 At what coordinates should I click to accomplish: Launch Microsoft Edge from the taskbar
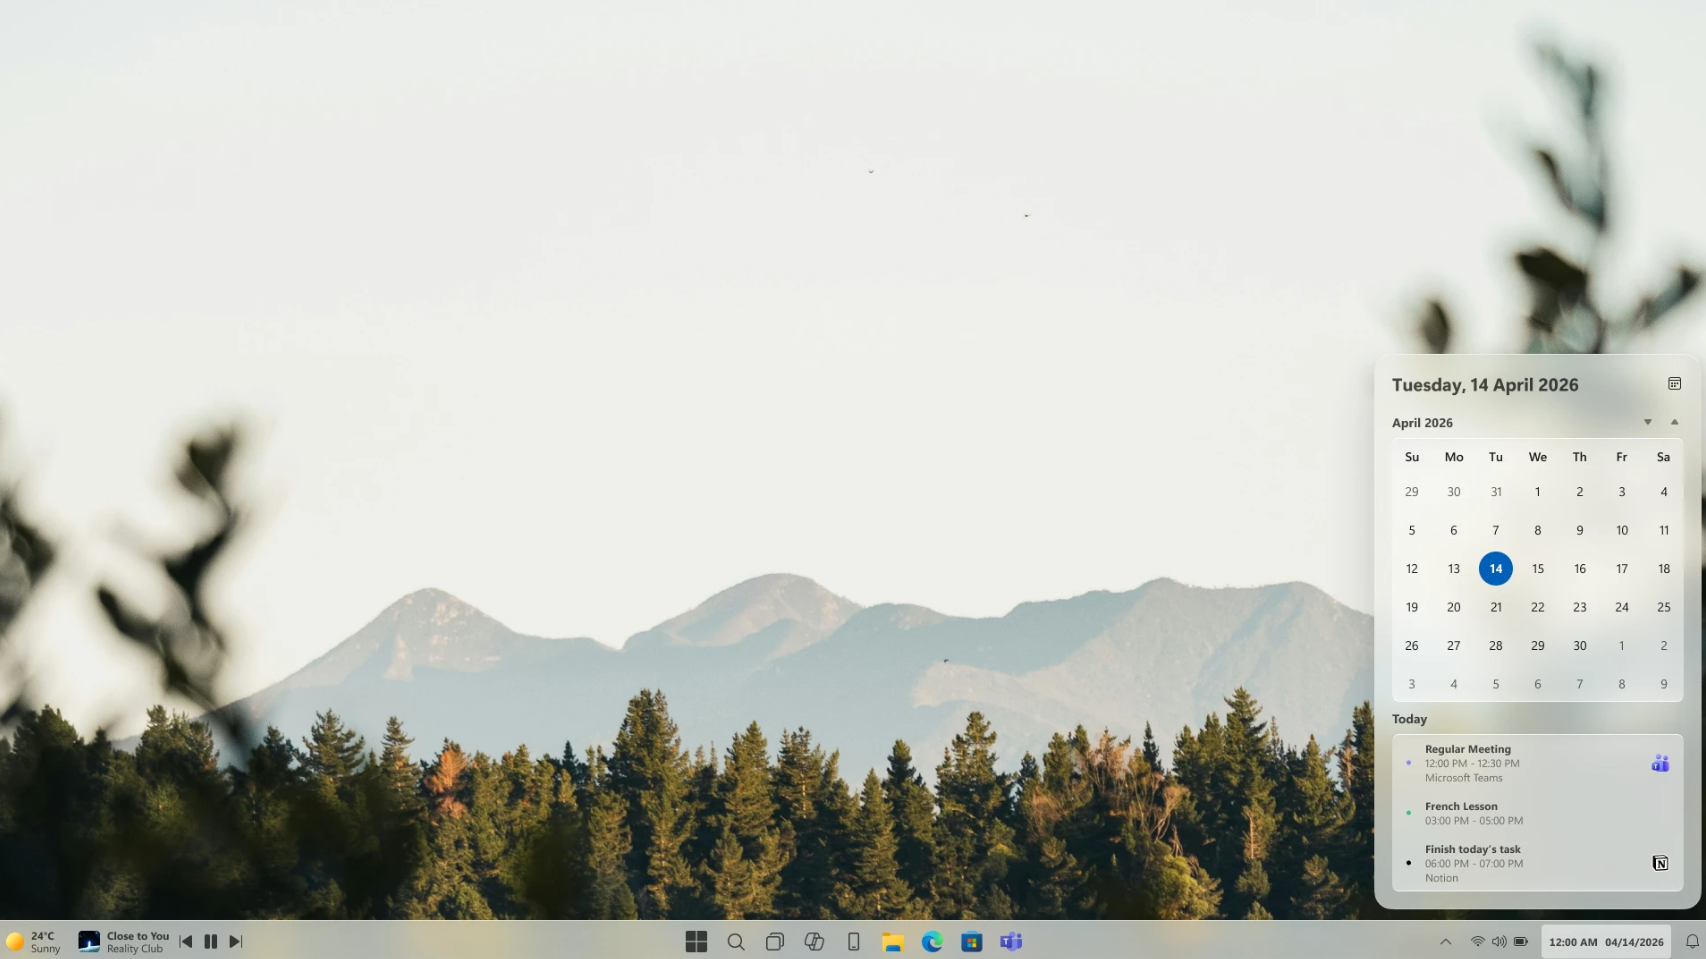tap(932, 941)
